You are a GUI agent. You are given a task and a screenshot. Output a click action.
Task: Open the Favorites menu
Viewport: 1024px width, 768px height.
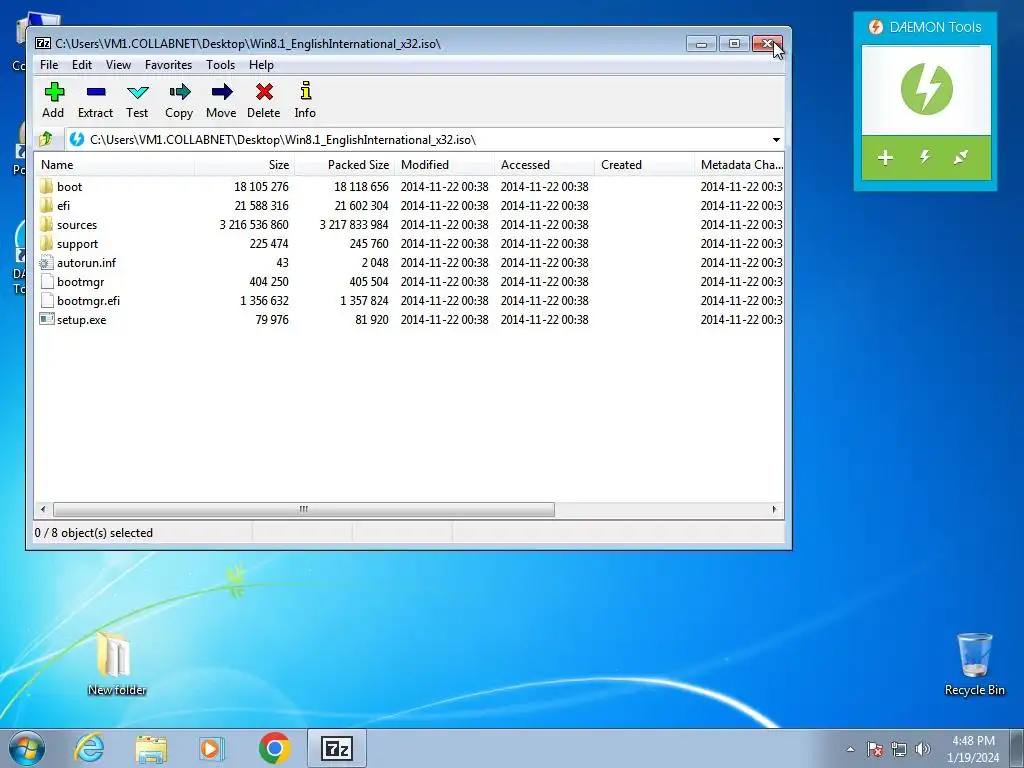(x=168, y=65)
